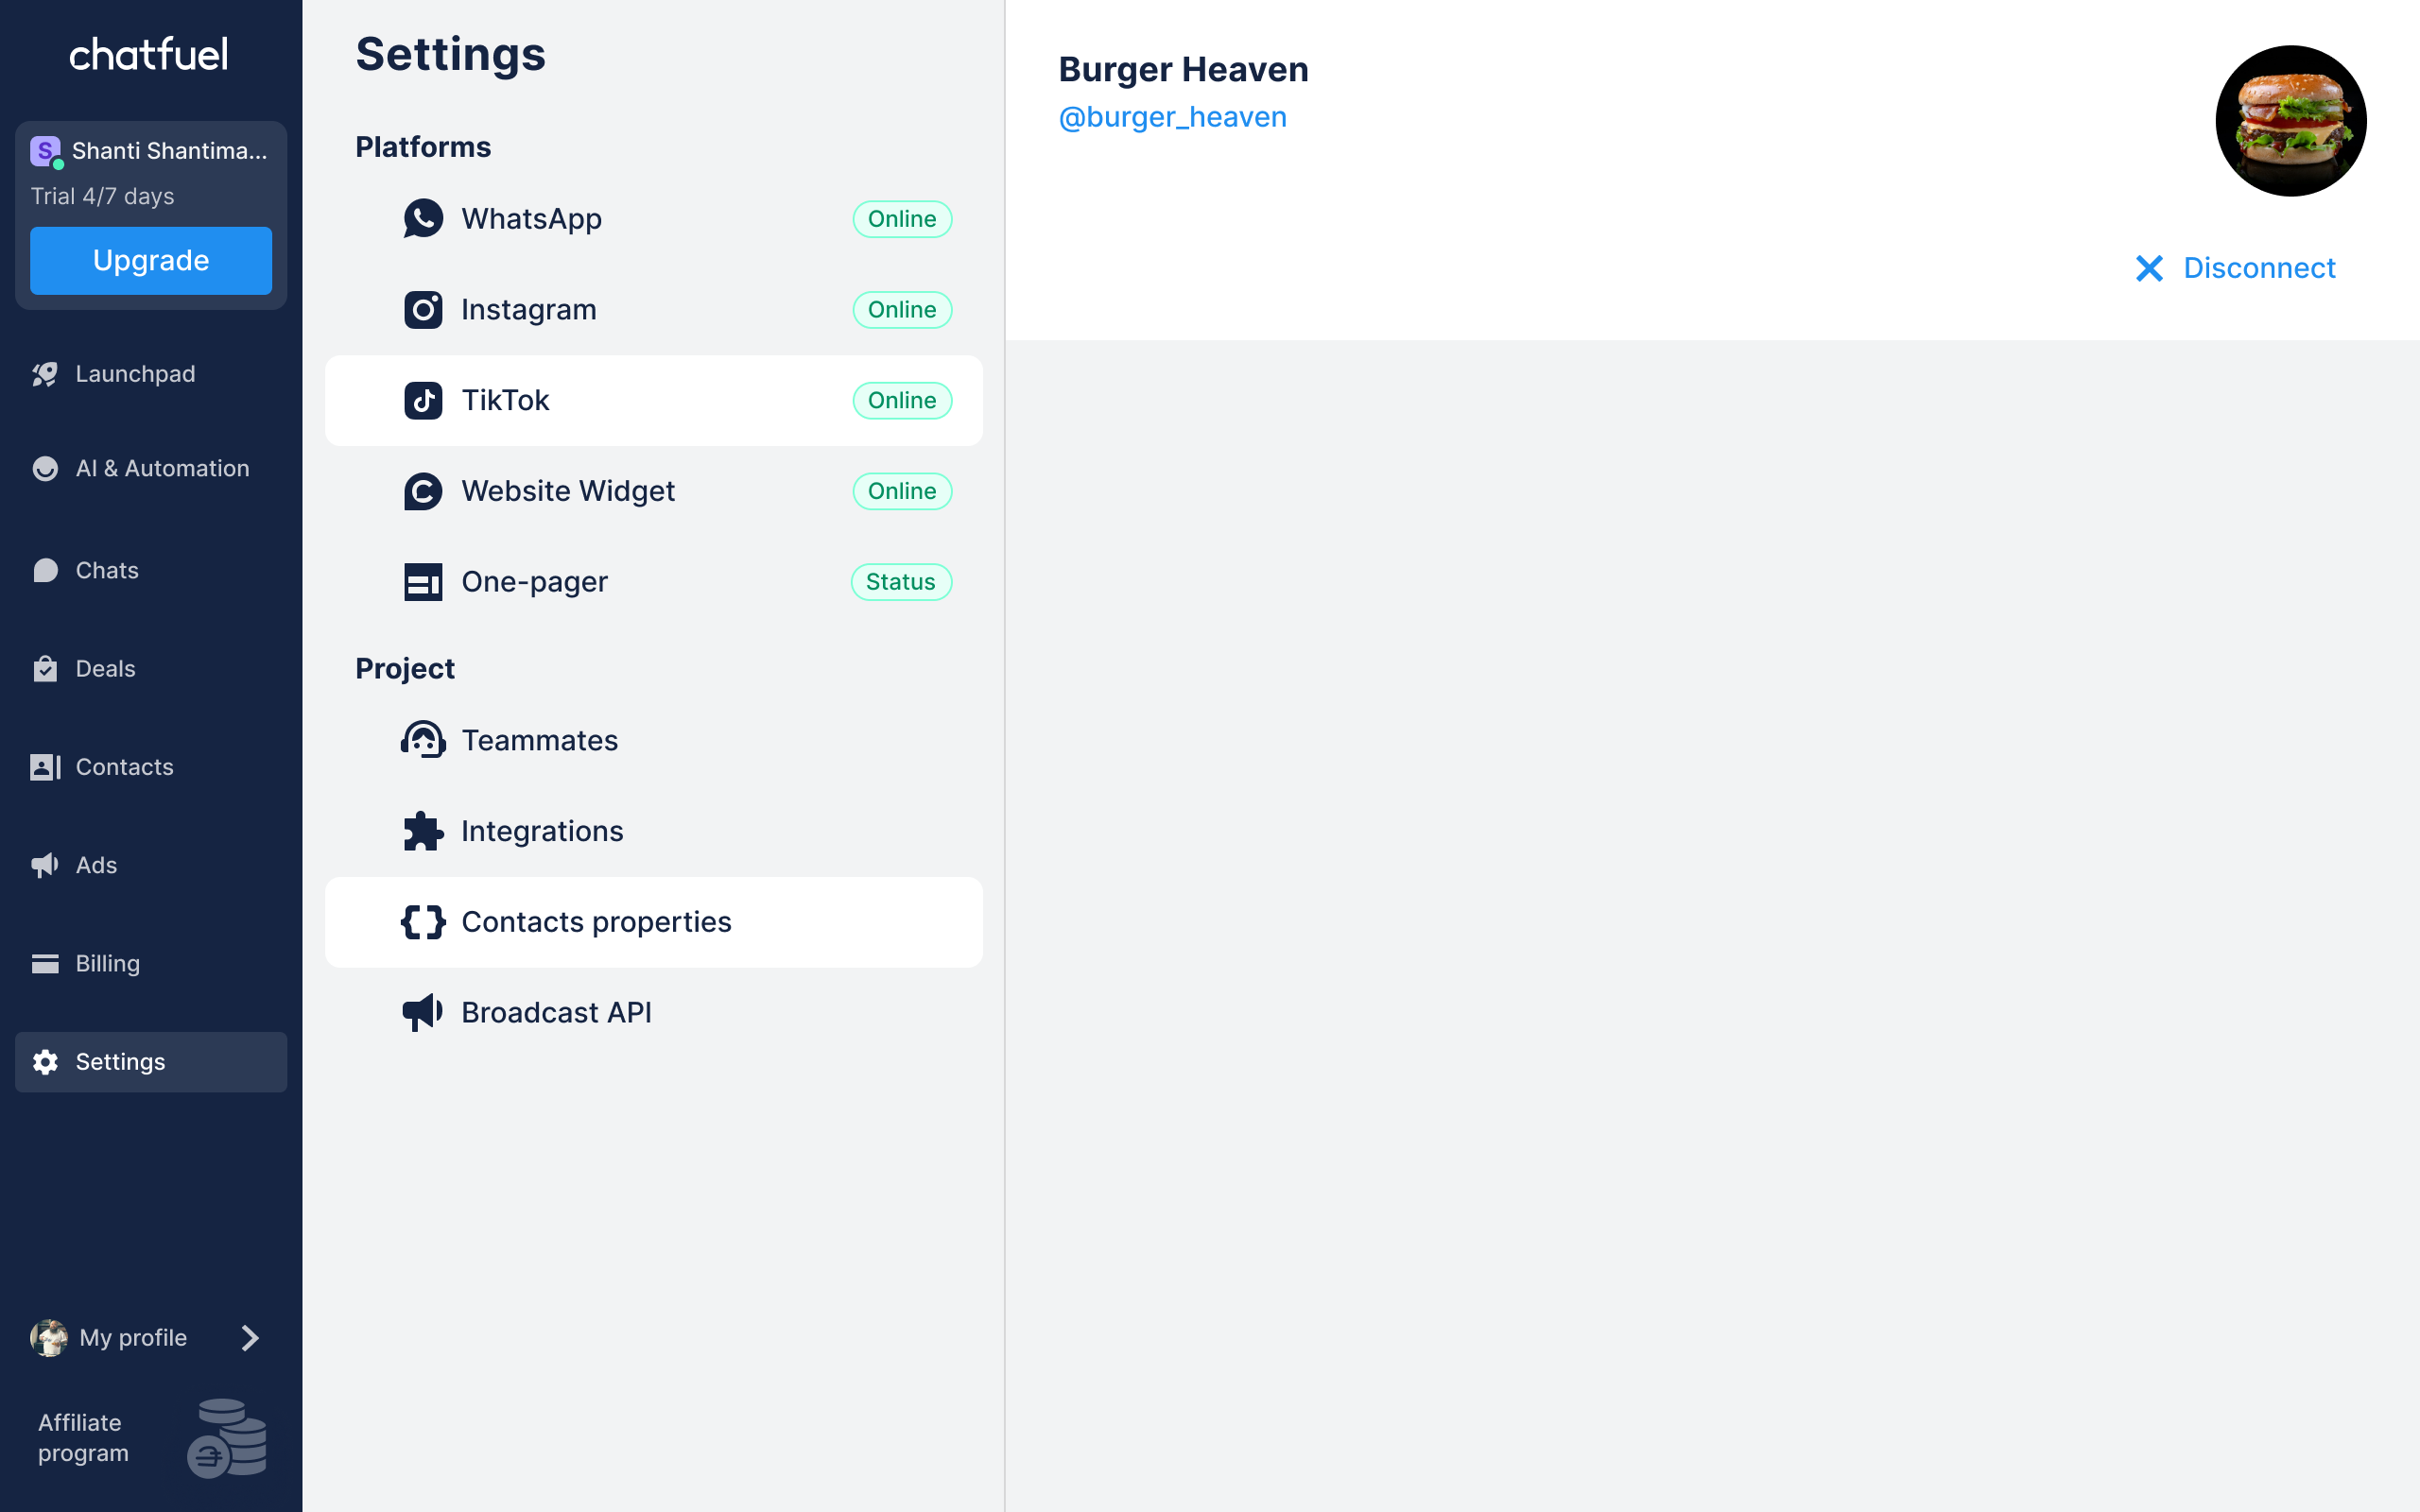Image resolution: width=2420 pixels, height=1512 pixels.
Task: Go to AI & Automation section
Action: 162,468
